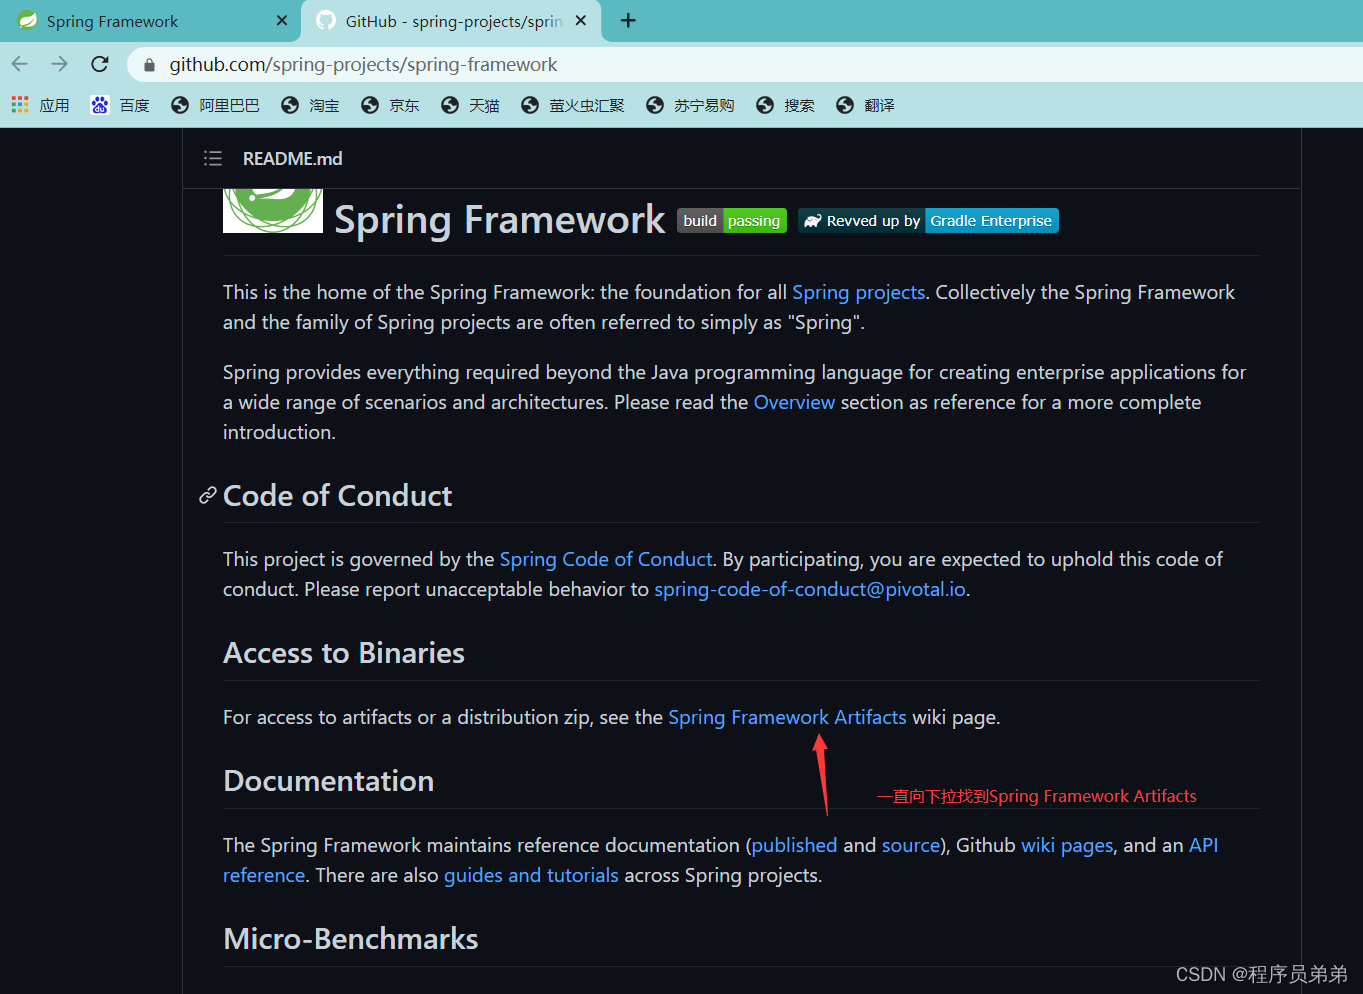Open the 萤火虫汇聚 bookmark
This screenshot has height=994, width=1363.
573,105
